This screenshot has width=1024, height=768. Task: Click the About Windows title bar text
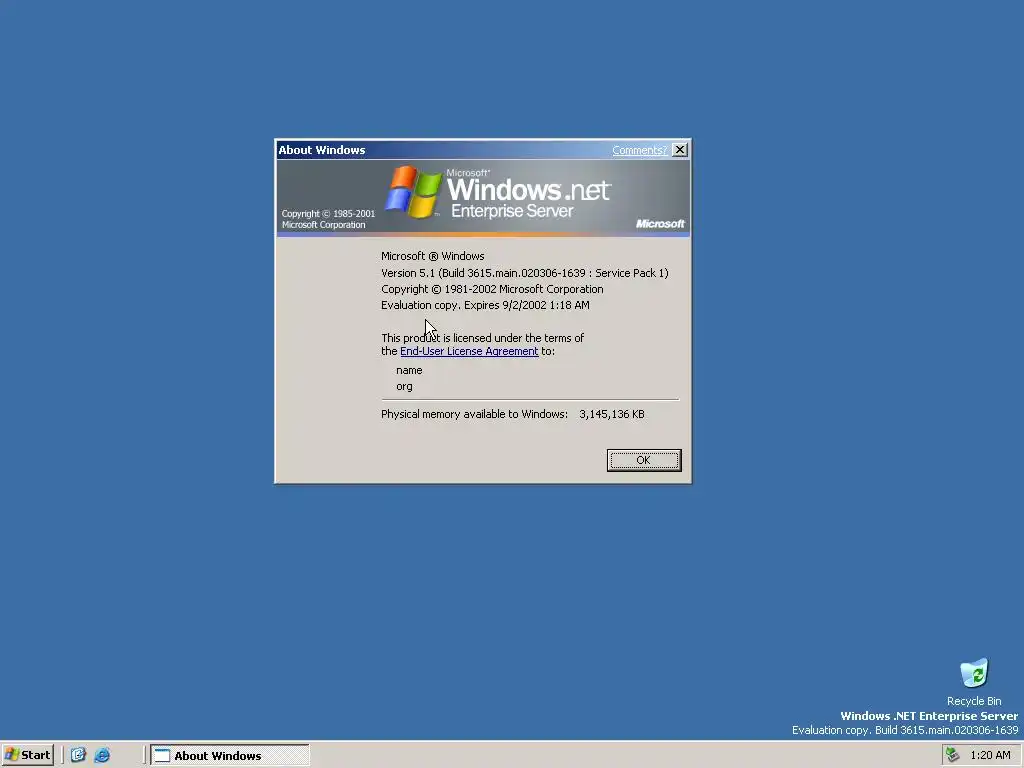pos(322,150)
